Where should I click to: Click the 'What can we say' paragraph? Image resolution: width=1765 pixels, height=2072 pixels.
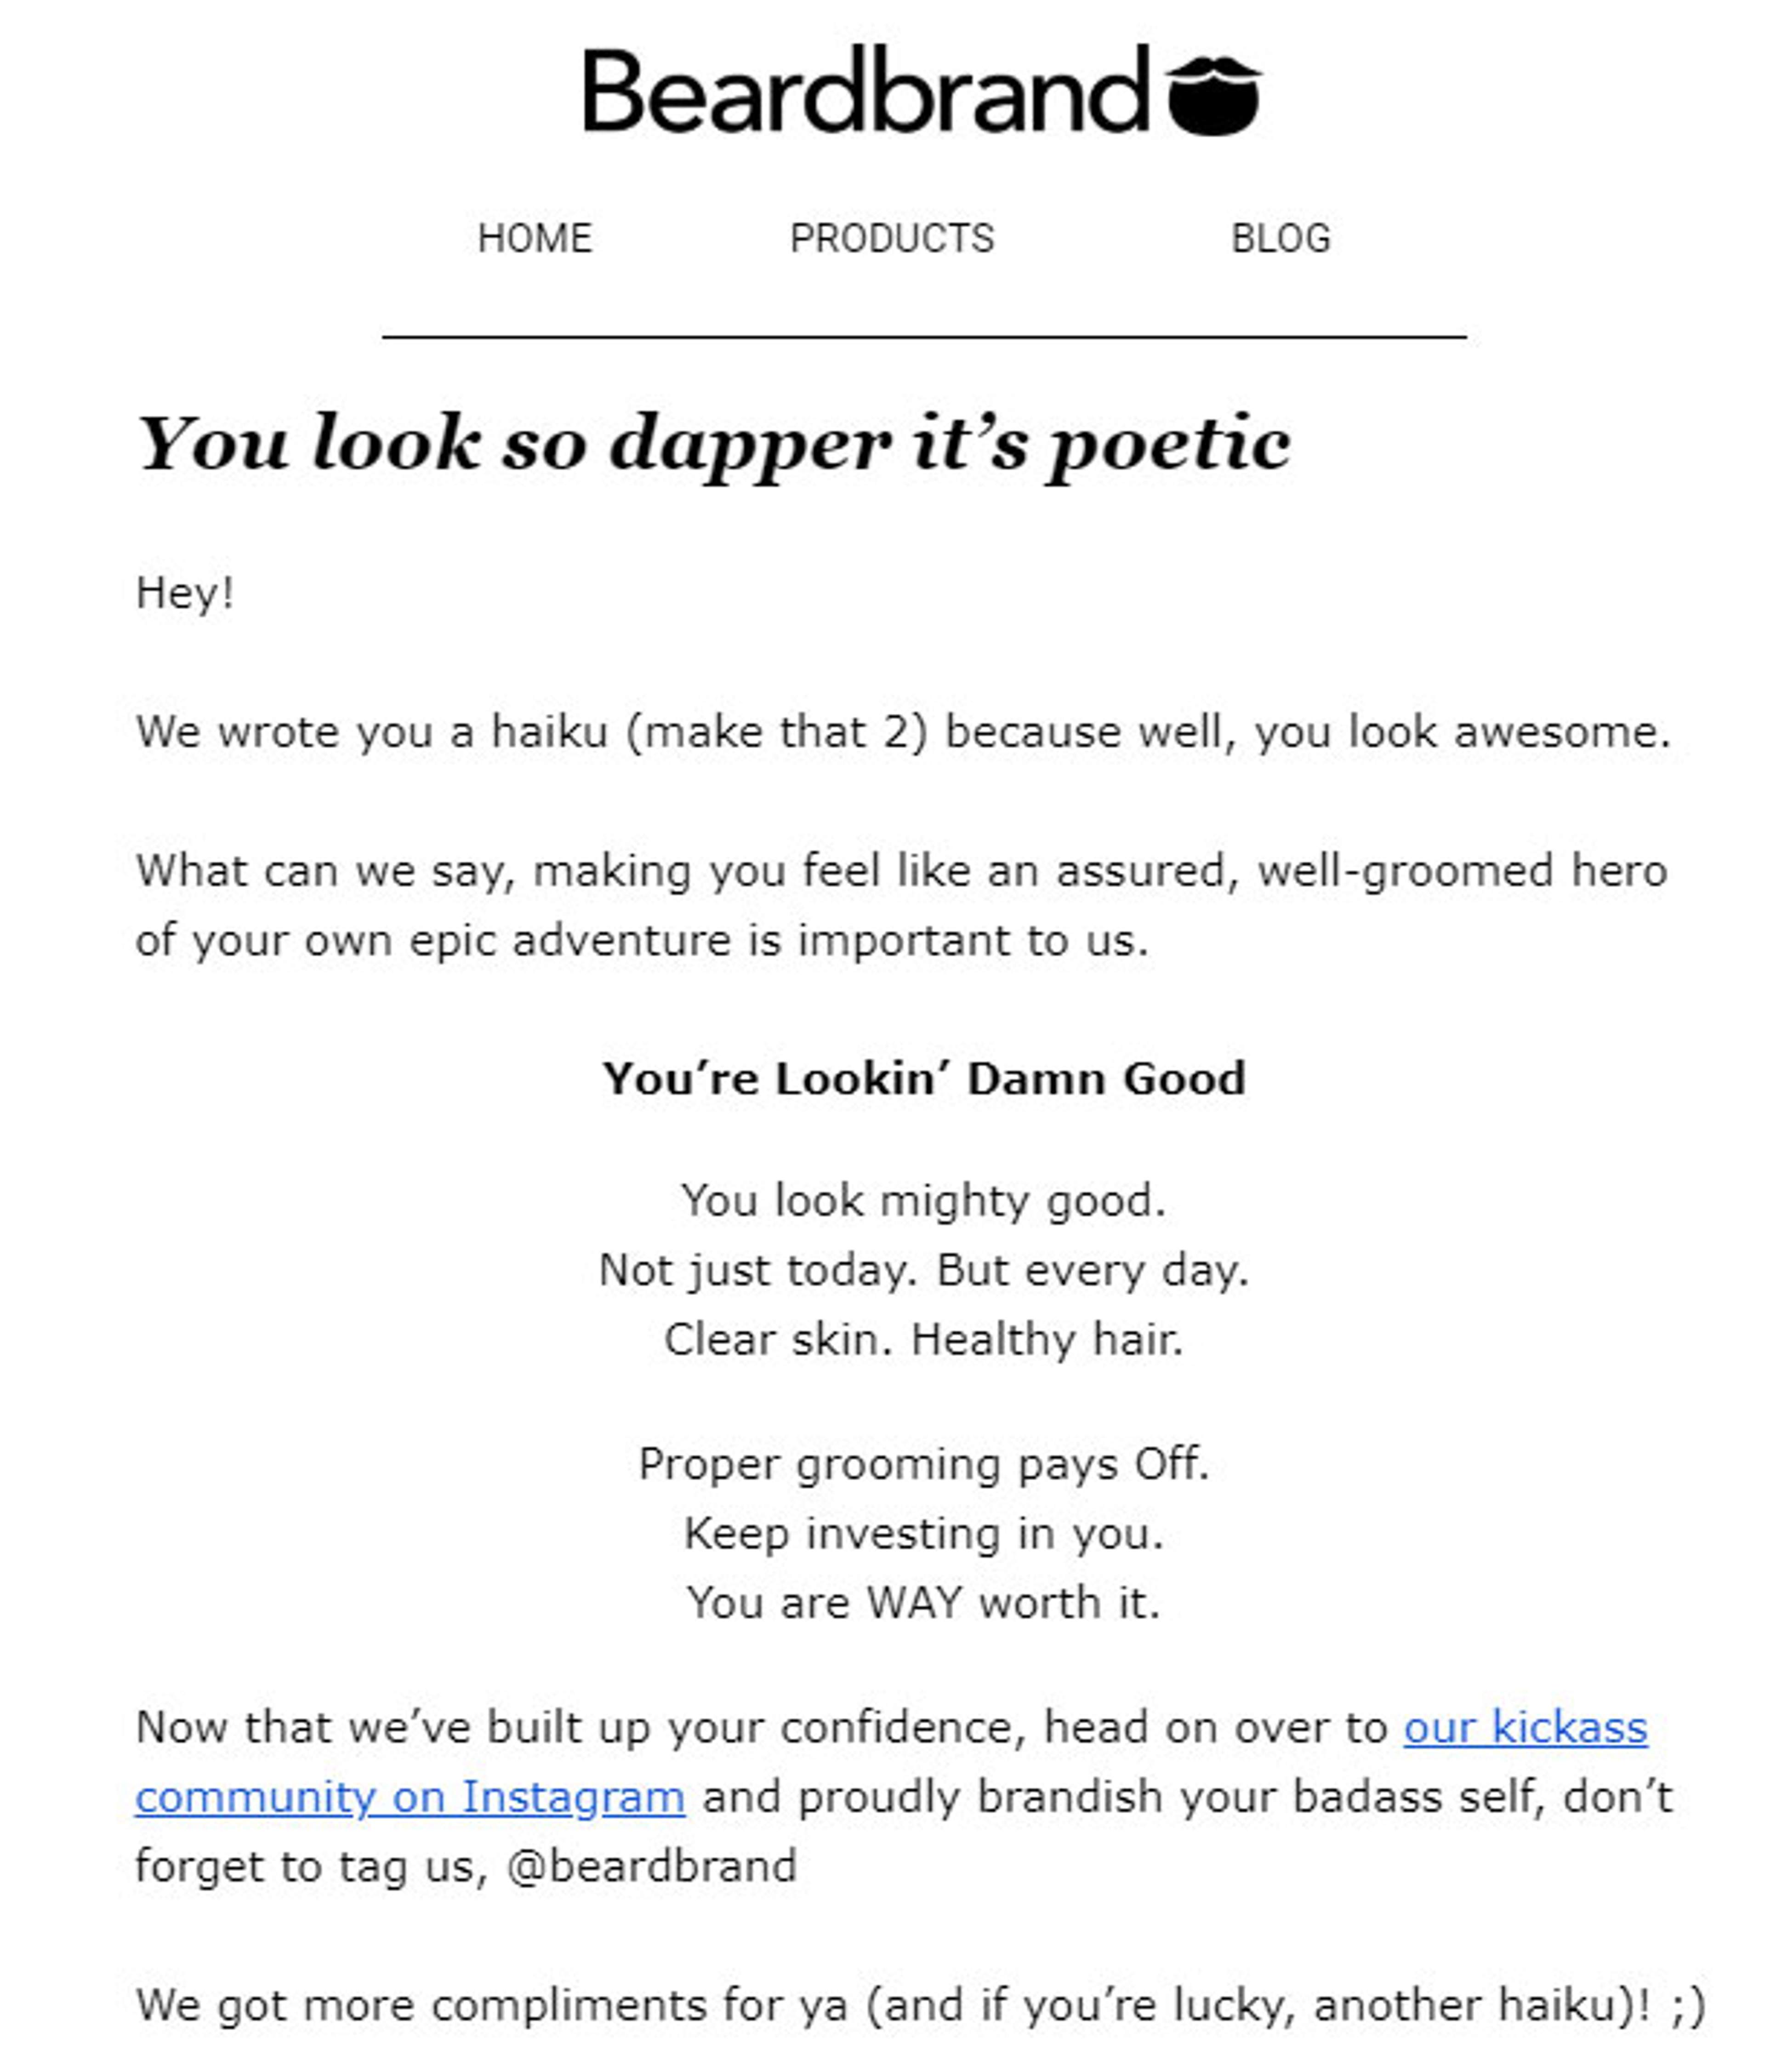pos(901,905)
